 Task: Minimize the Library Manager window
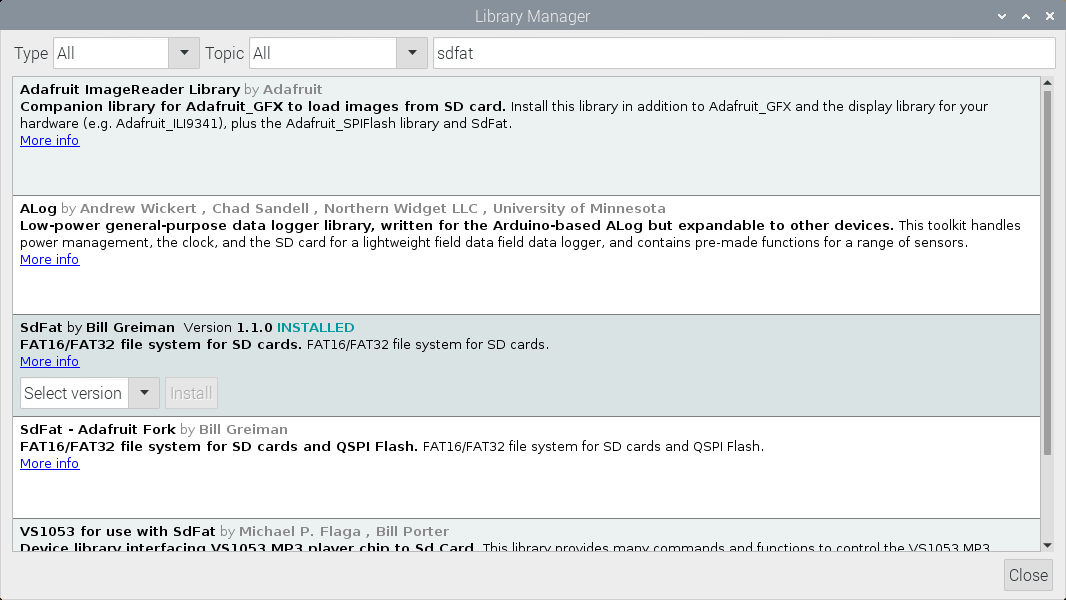point(1001,16)
